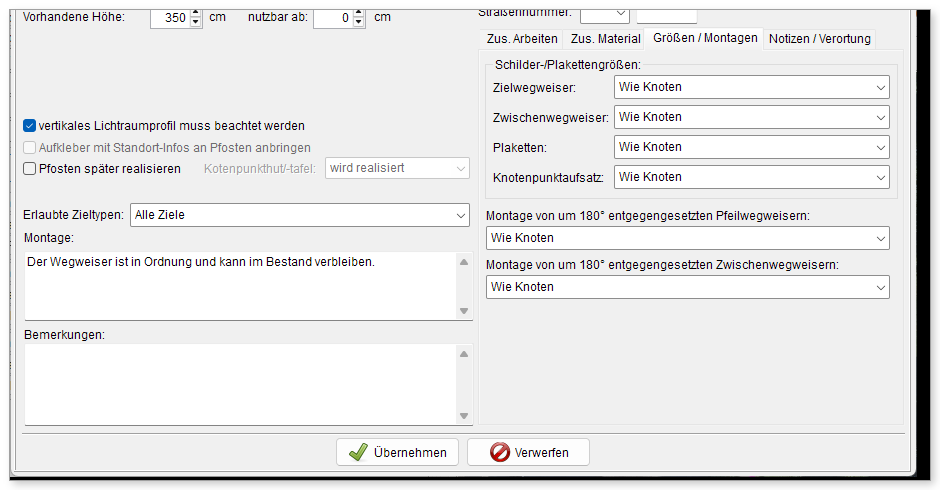
Task: Click the Erlaubte Zieltypen label
Action: click(x=74, y=215)
